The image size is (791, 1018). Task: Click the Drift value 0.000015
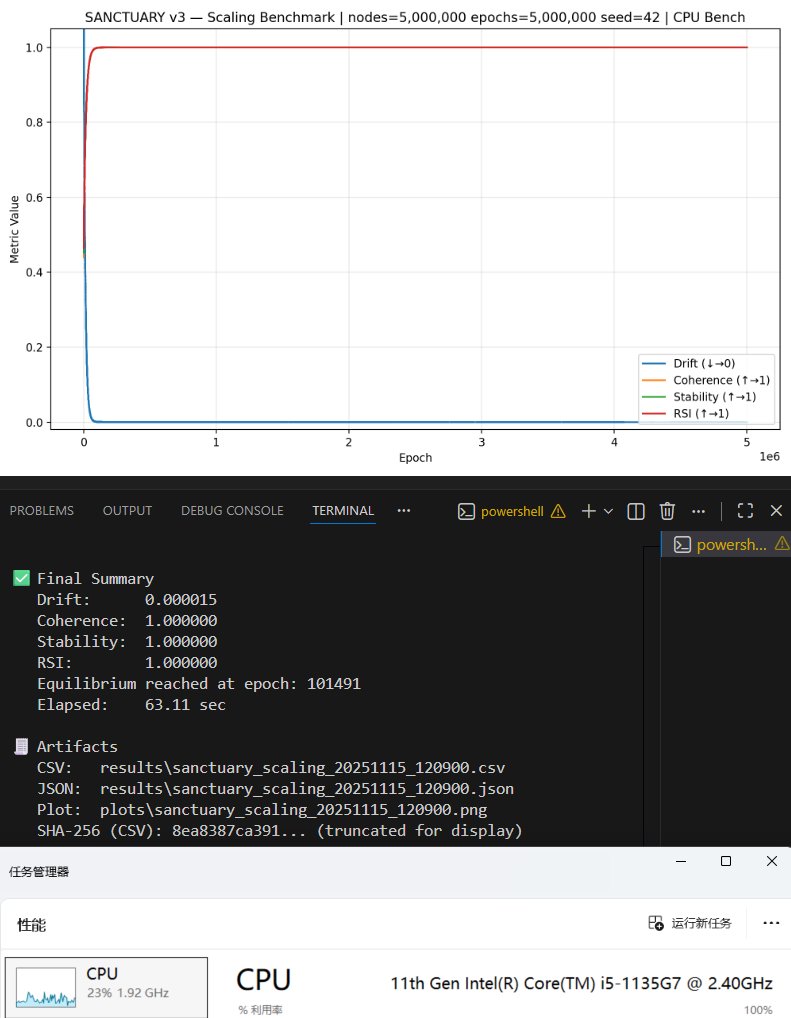181,599
